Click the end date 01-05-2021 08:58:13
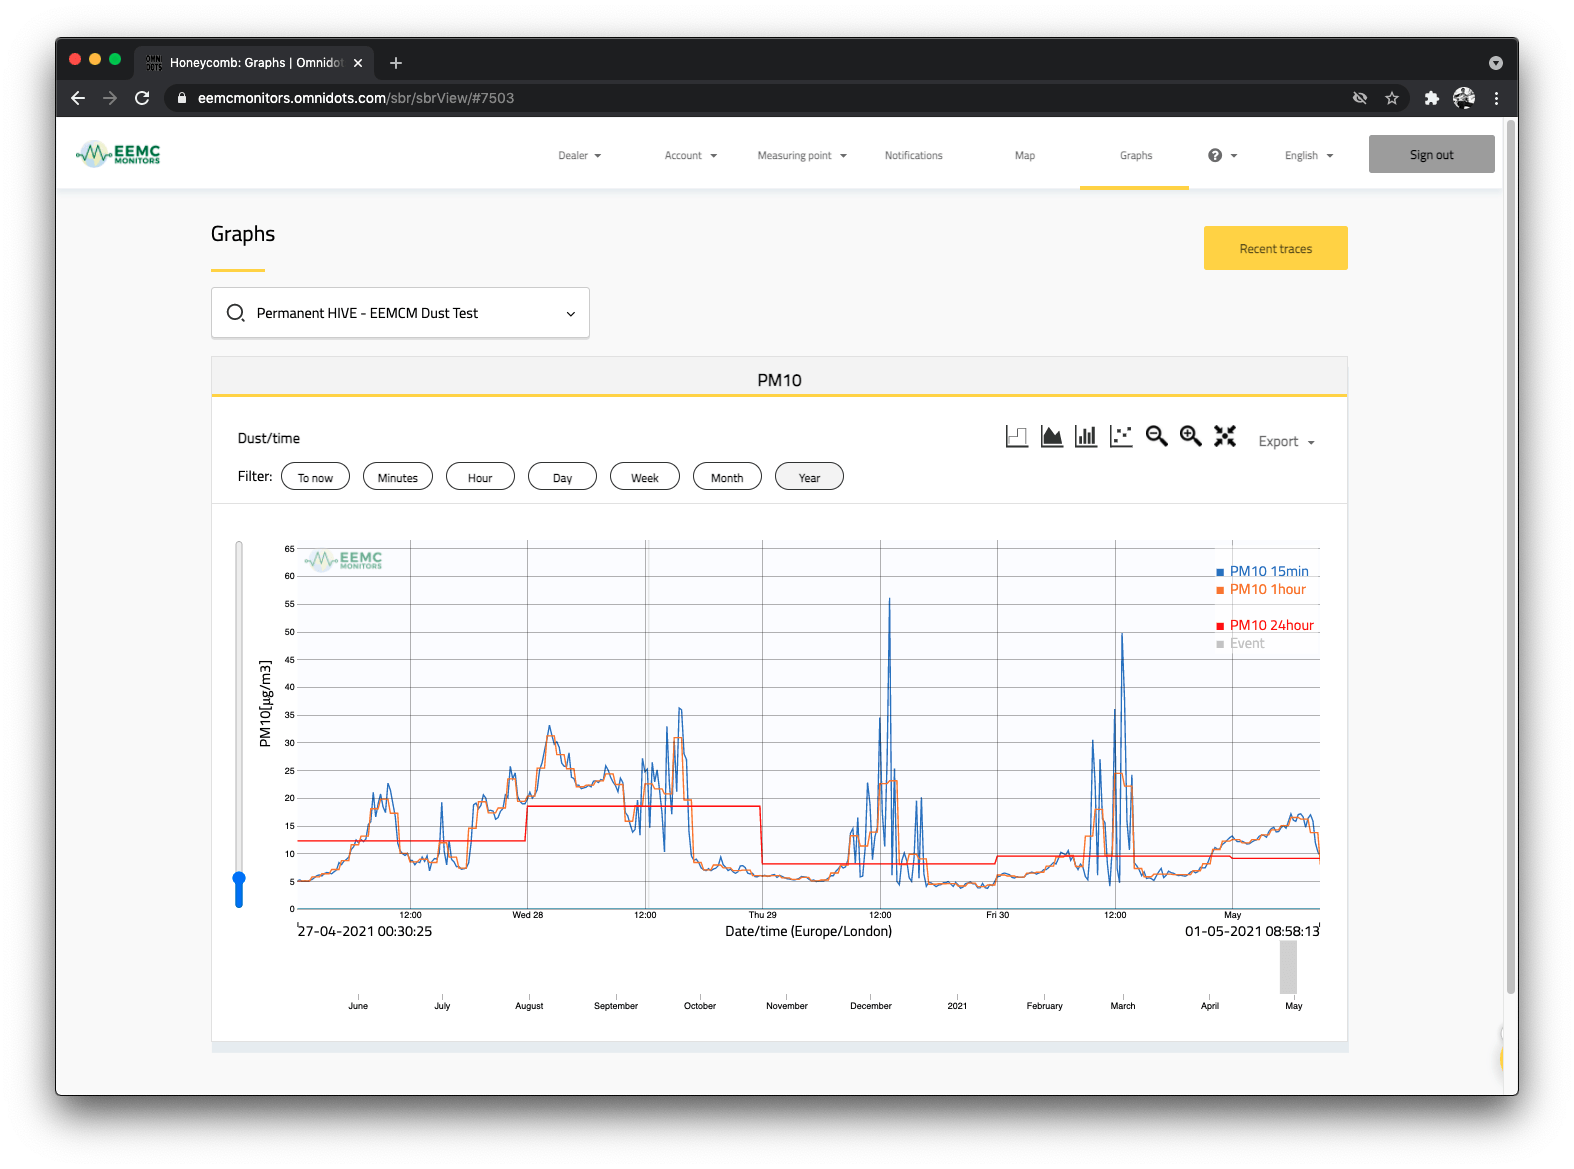The width and height of the screenshot is (1574, 1169). 1252,931
